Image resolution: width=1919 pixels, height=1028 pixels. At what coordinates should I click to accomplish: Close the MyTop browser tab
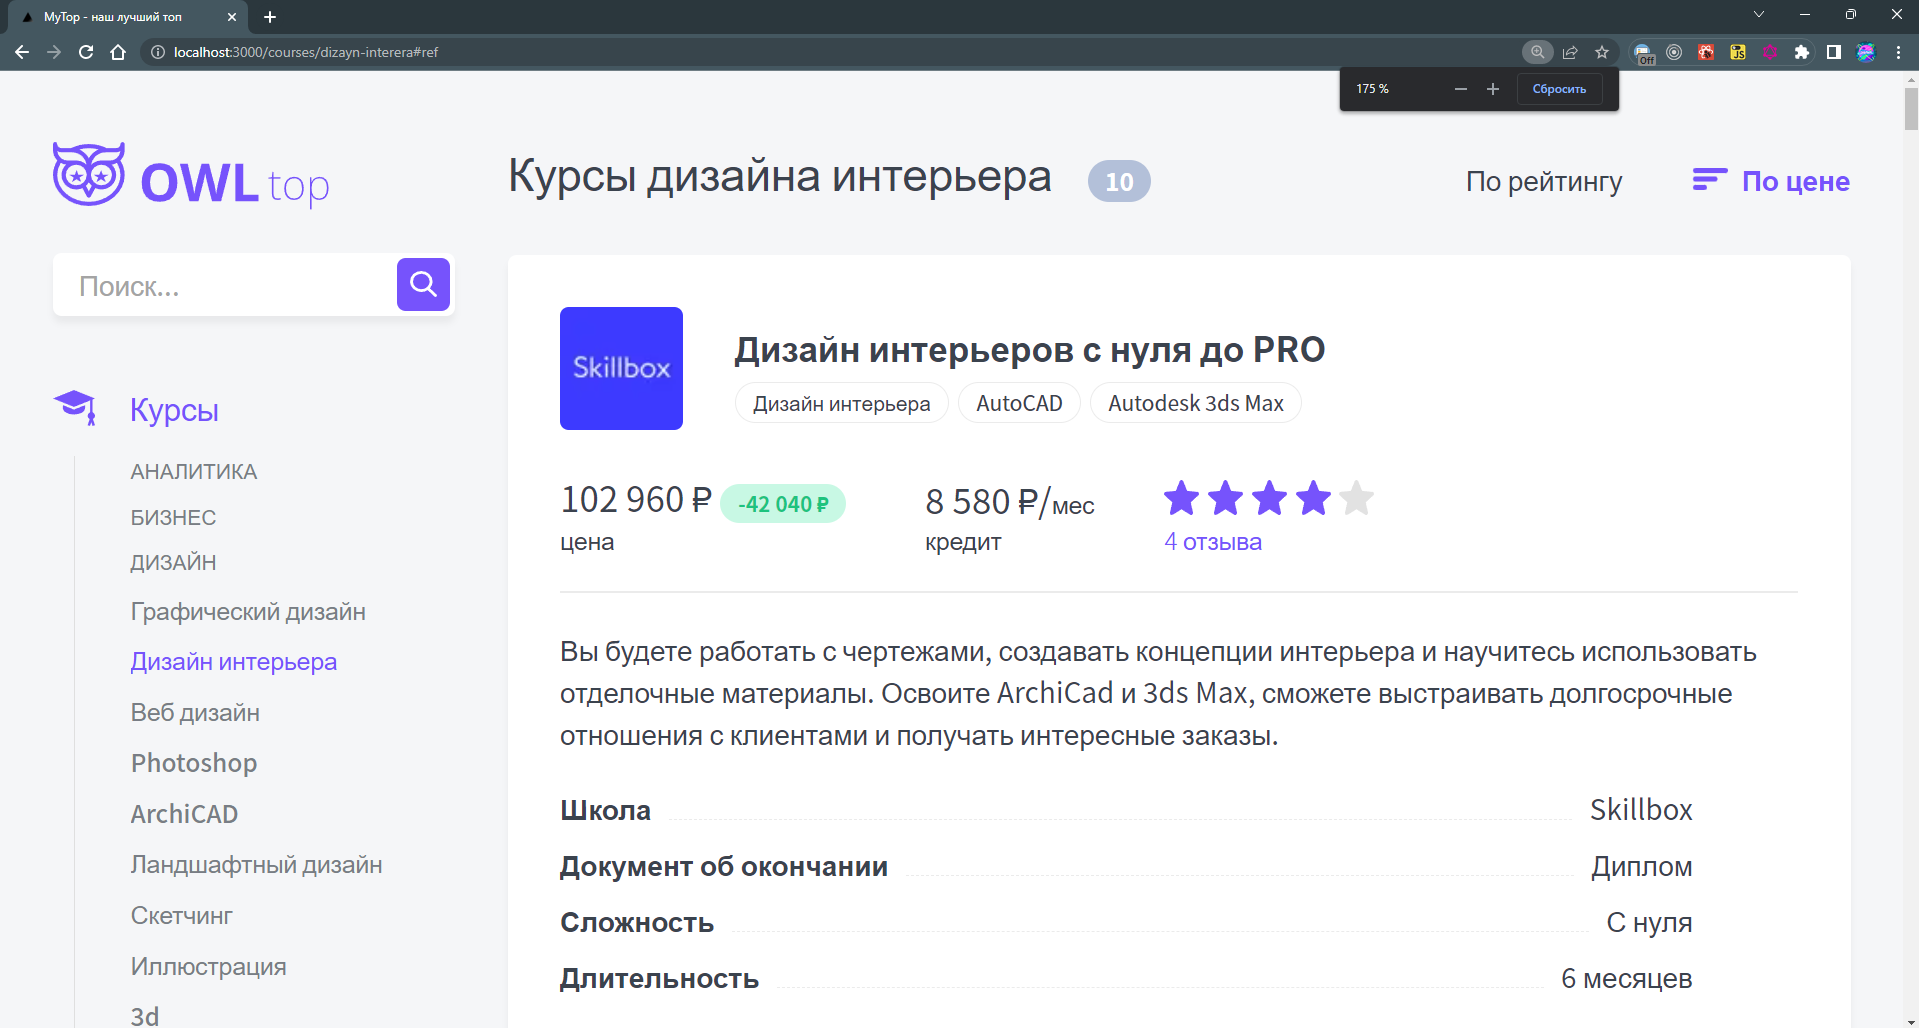(232, 17)
